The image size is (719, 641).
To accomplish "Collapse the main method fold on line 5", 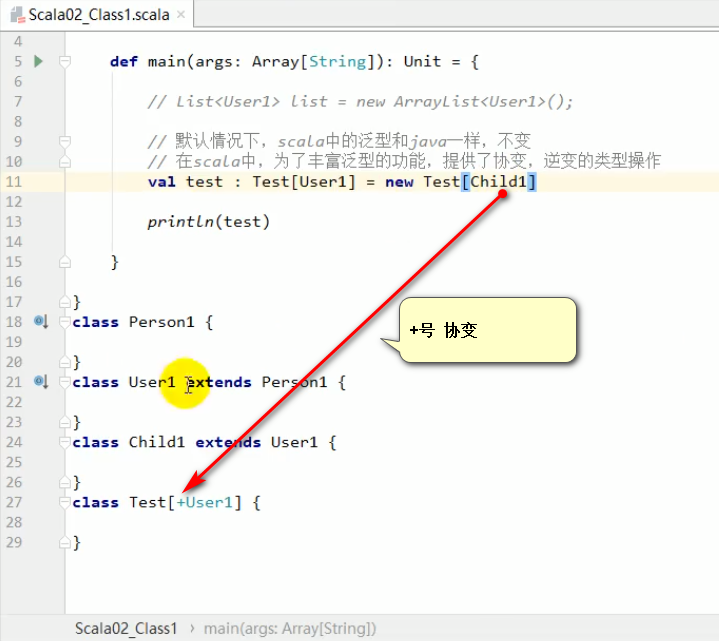I will click(x=65, y=61).
